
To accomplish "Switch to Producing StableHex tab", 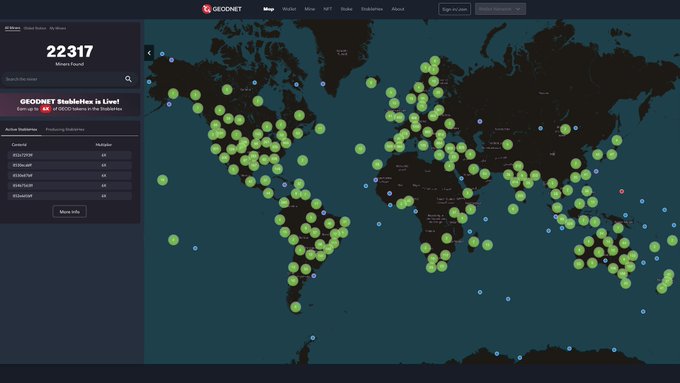I will click(x=65, y=129).
